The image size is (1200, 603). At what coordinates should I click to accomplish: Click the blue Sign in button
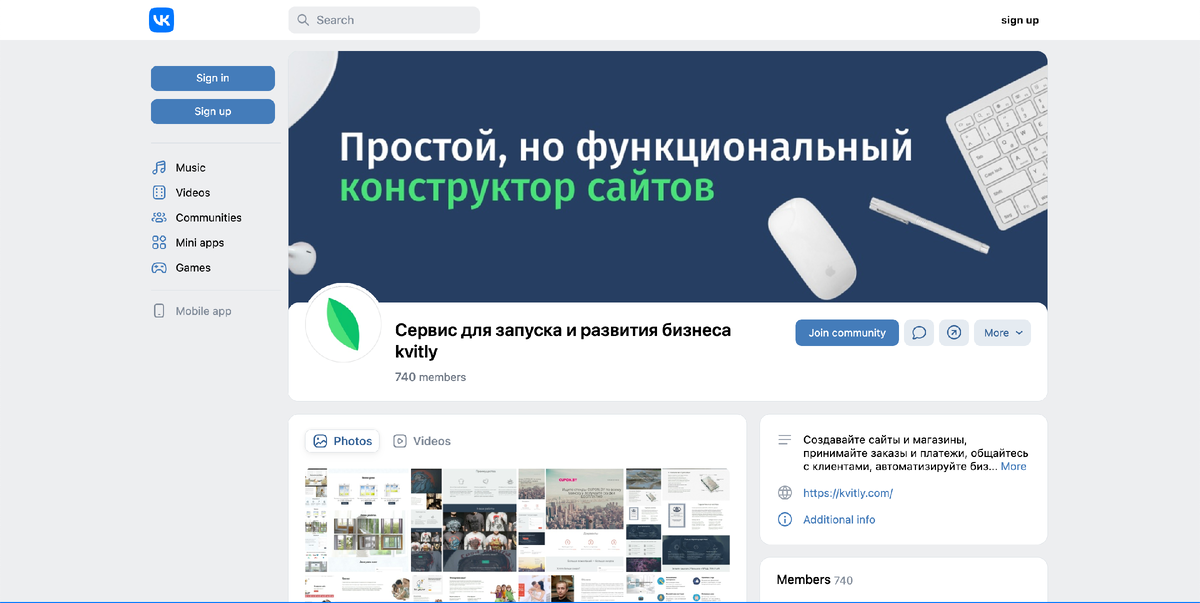[x=213, y=78]
